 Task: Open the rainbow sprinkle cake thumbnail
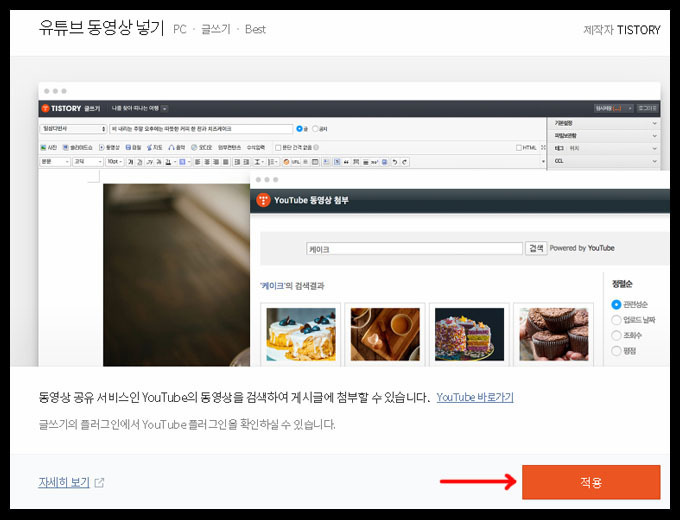point(469,334)
